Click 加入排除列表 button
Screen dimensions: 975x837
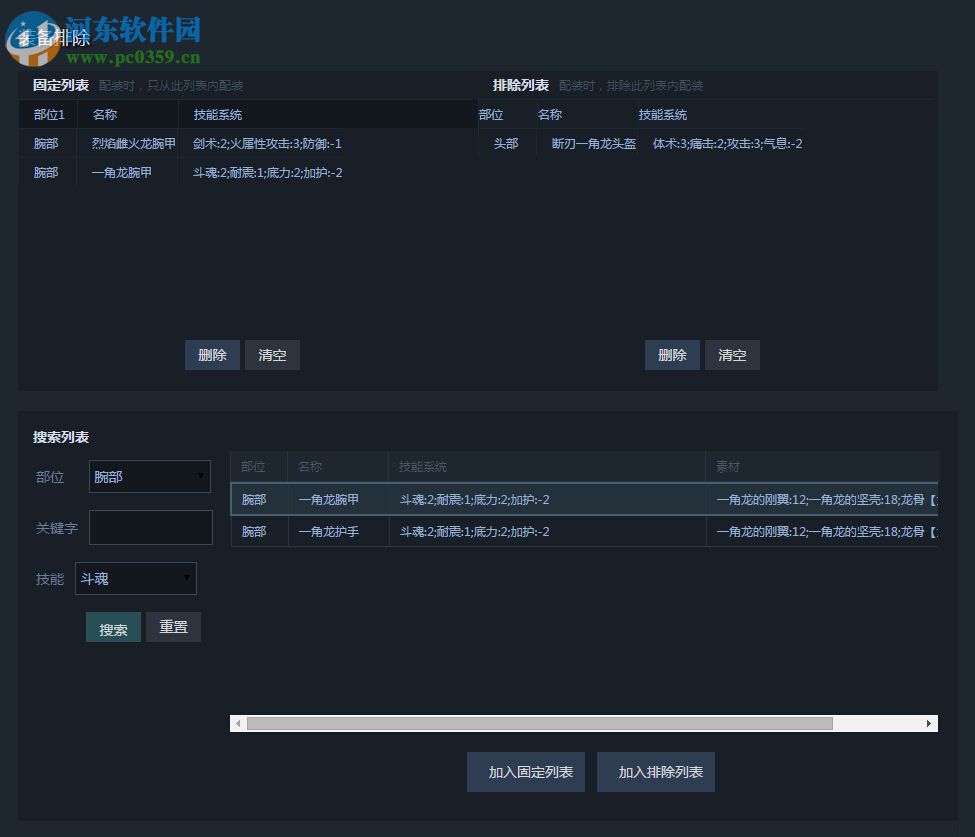(656, 772)
